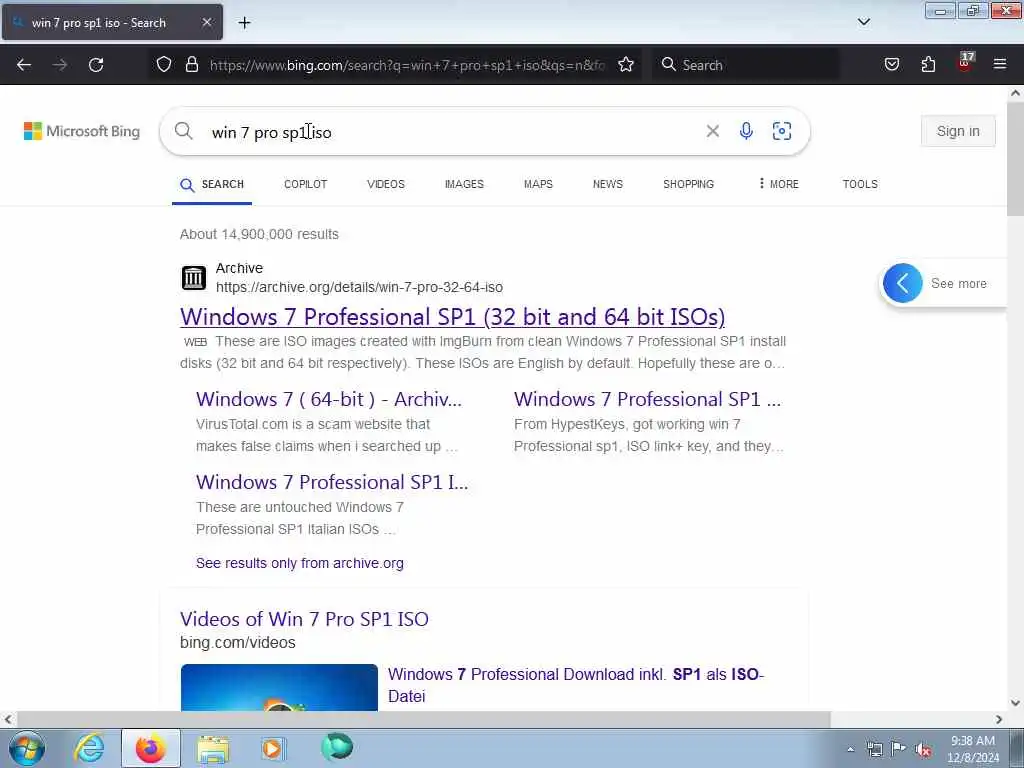Image resolution: width=1024 pixels, height=768 pixels.
Task: Open the extension icon with 17 badge
Action: click(x=965, y=63)
